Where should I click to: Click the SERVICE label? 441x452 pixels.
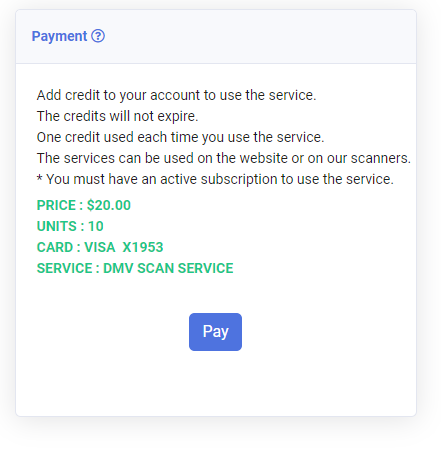tap(64, 268)
